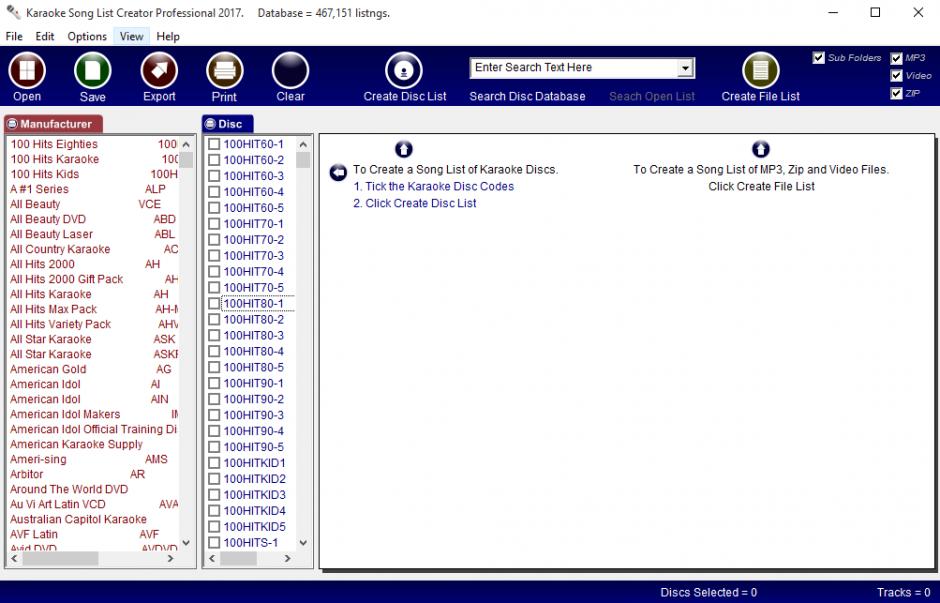Click Tracks status bar entry

(903, 592)
